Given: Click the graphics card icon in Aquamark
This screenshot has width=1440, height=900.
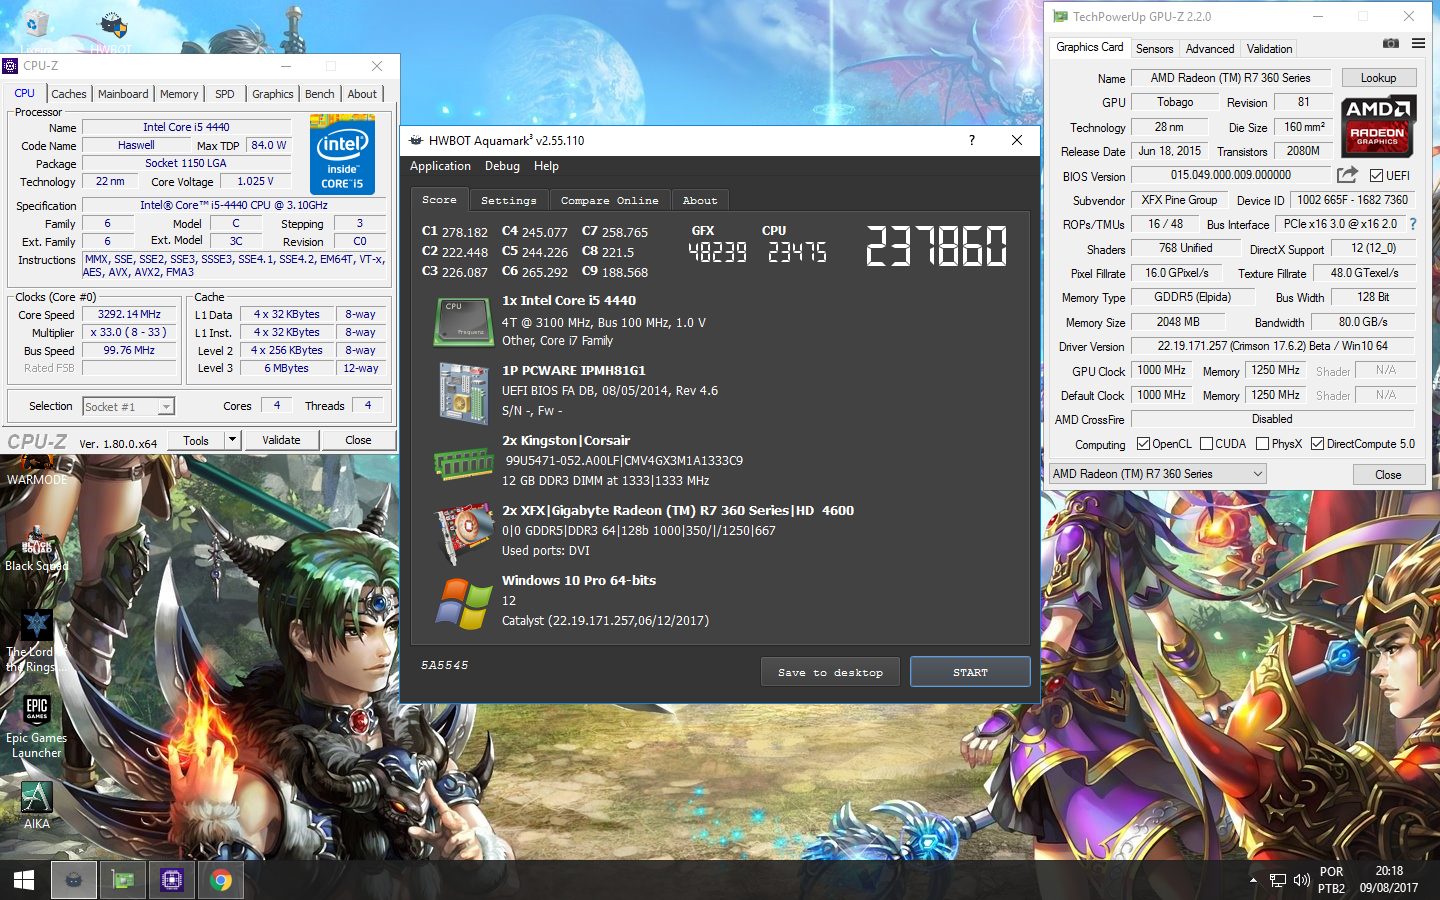Looking at the screenshot, I should pyautogui.click(x=465, y=534).
